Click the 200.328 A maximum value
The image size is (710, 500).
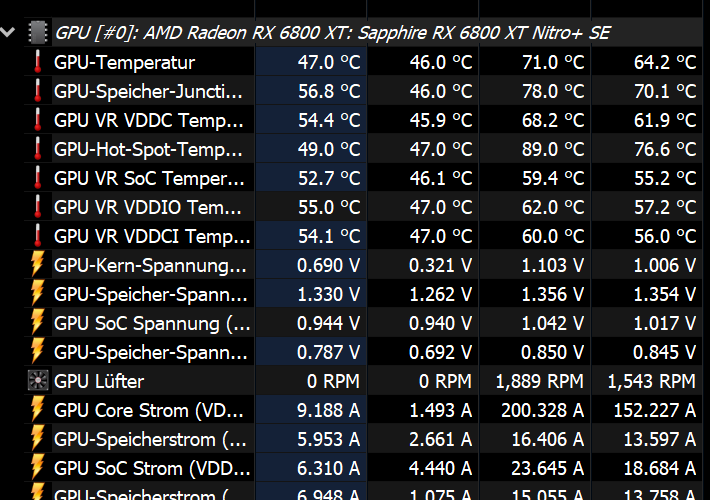point(543,410)
